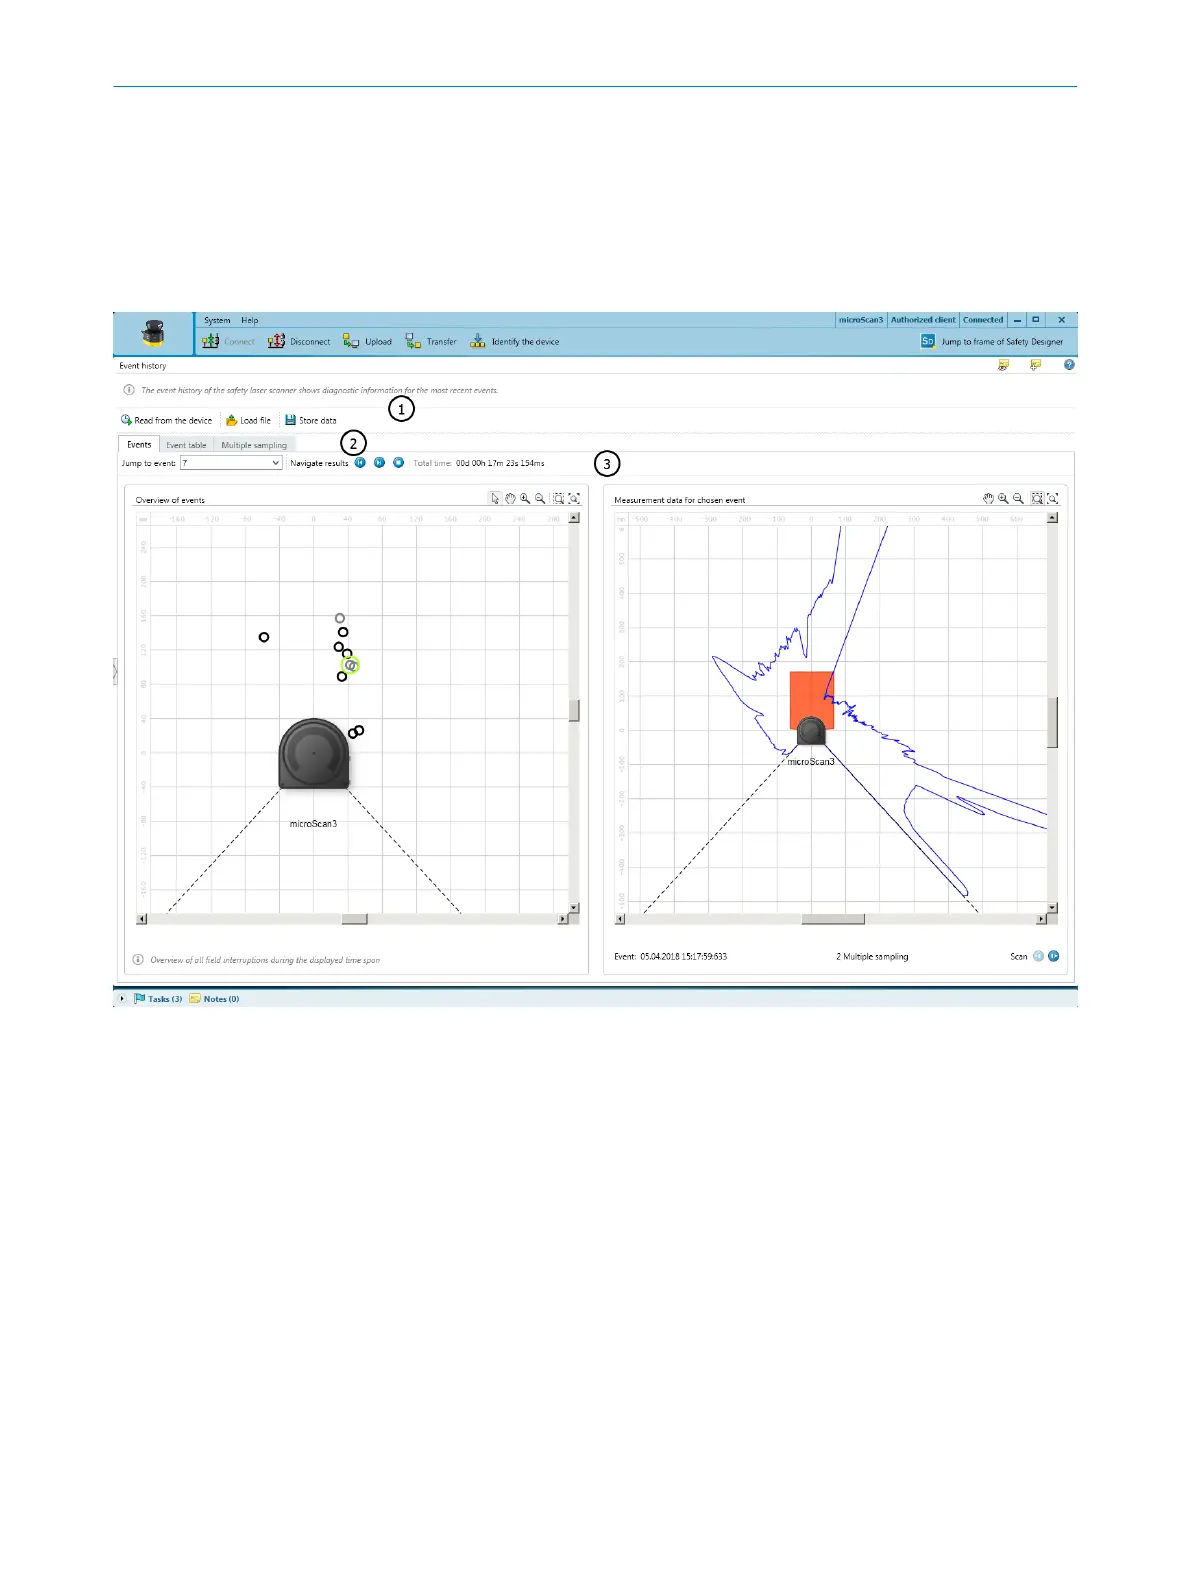Play navigate results button

(379, 462)
